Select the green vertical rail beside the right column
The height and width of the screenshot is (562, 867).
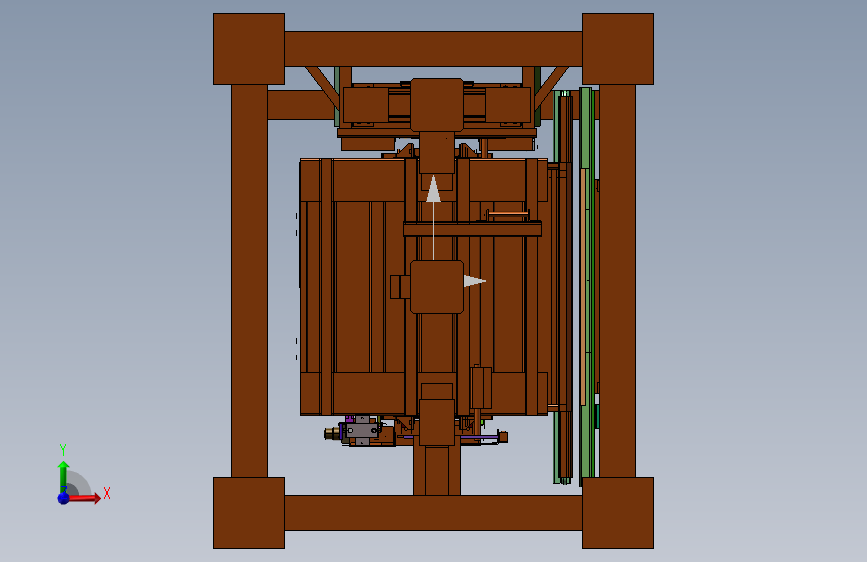(587, 285)
